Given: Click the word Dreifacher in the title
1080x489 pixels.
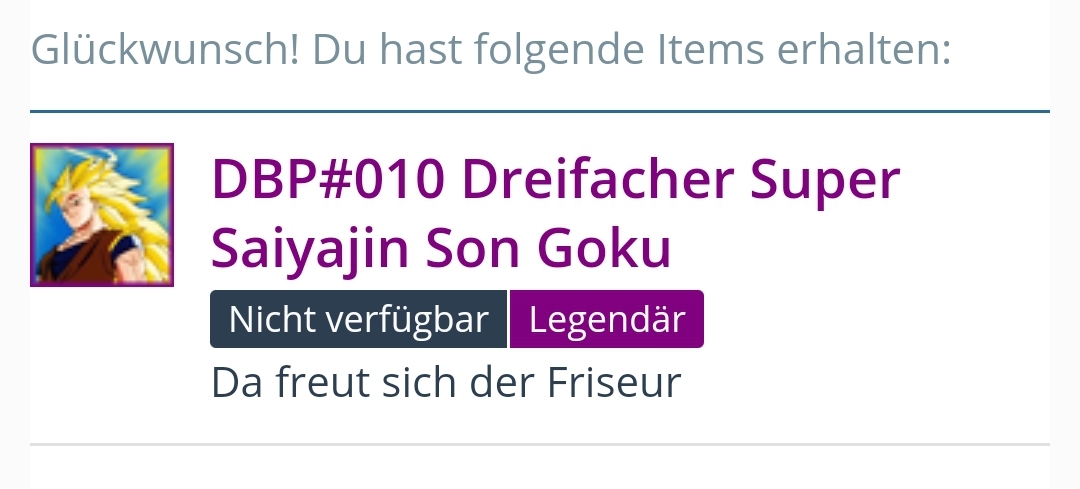Looking at the screenshot, I should [597, 179].
